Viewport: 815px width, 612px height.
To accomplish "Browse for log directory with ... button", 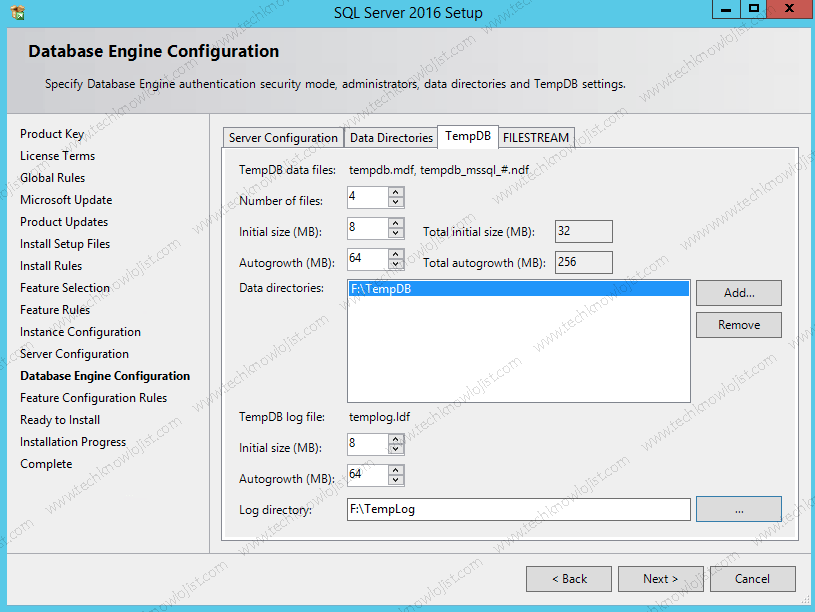I will pyautogui.click(x=739, y=509).
